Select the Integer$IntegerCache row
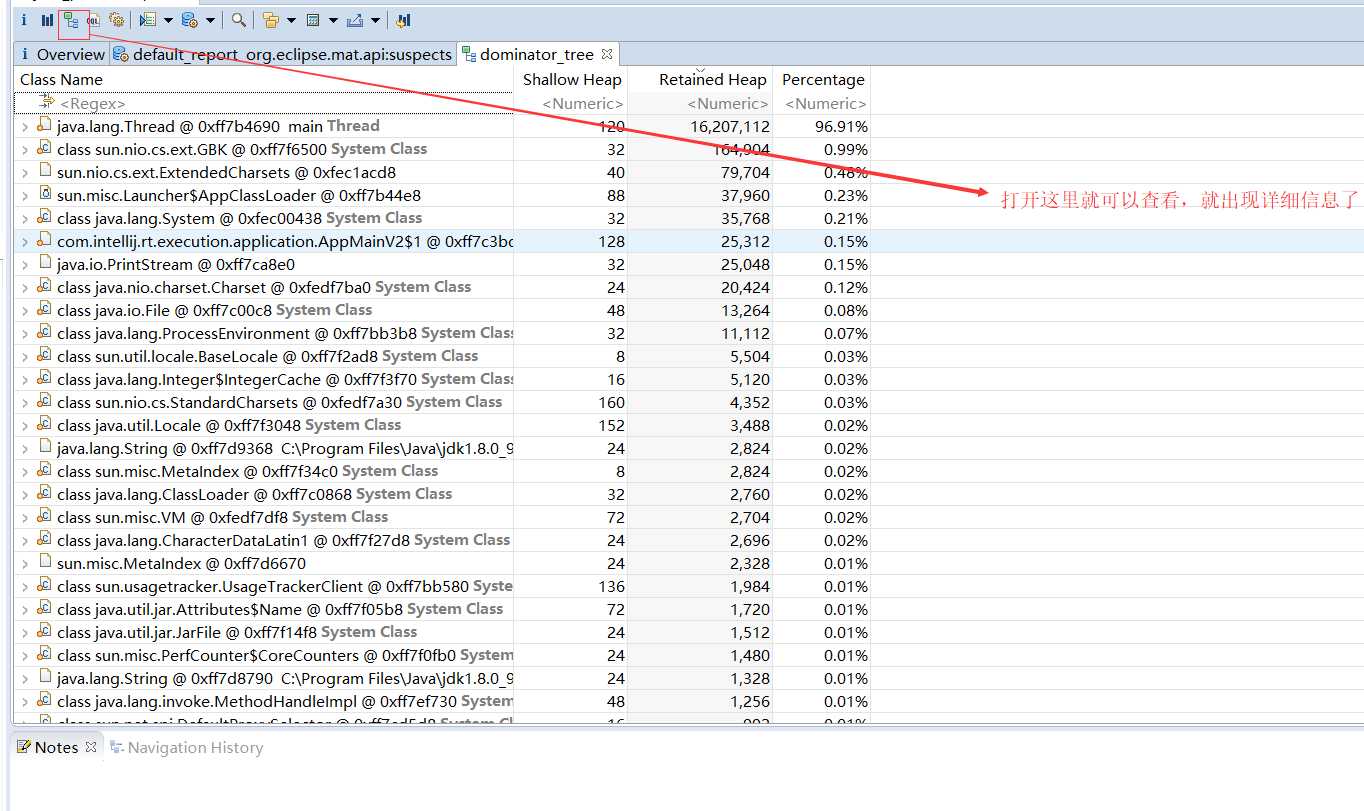 click(442, 379)
